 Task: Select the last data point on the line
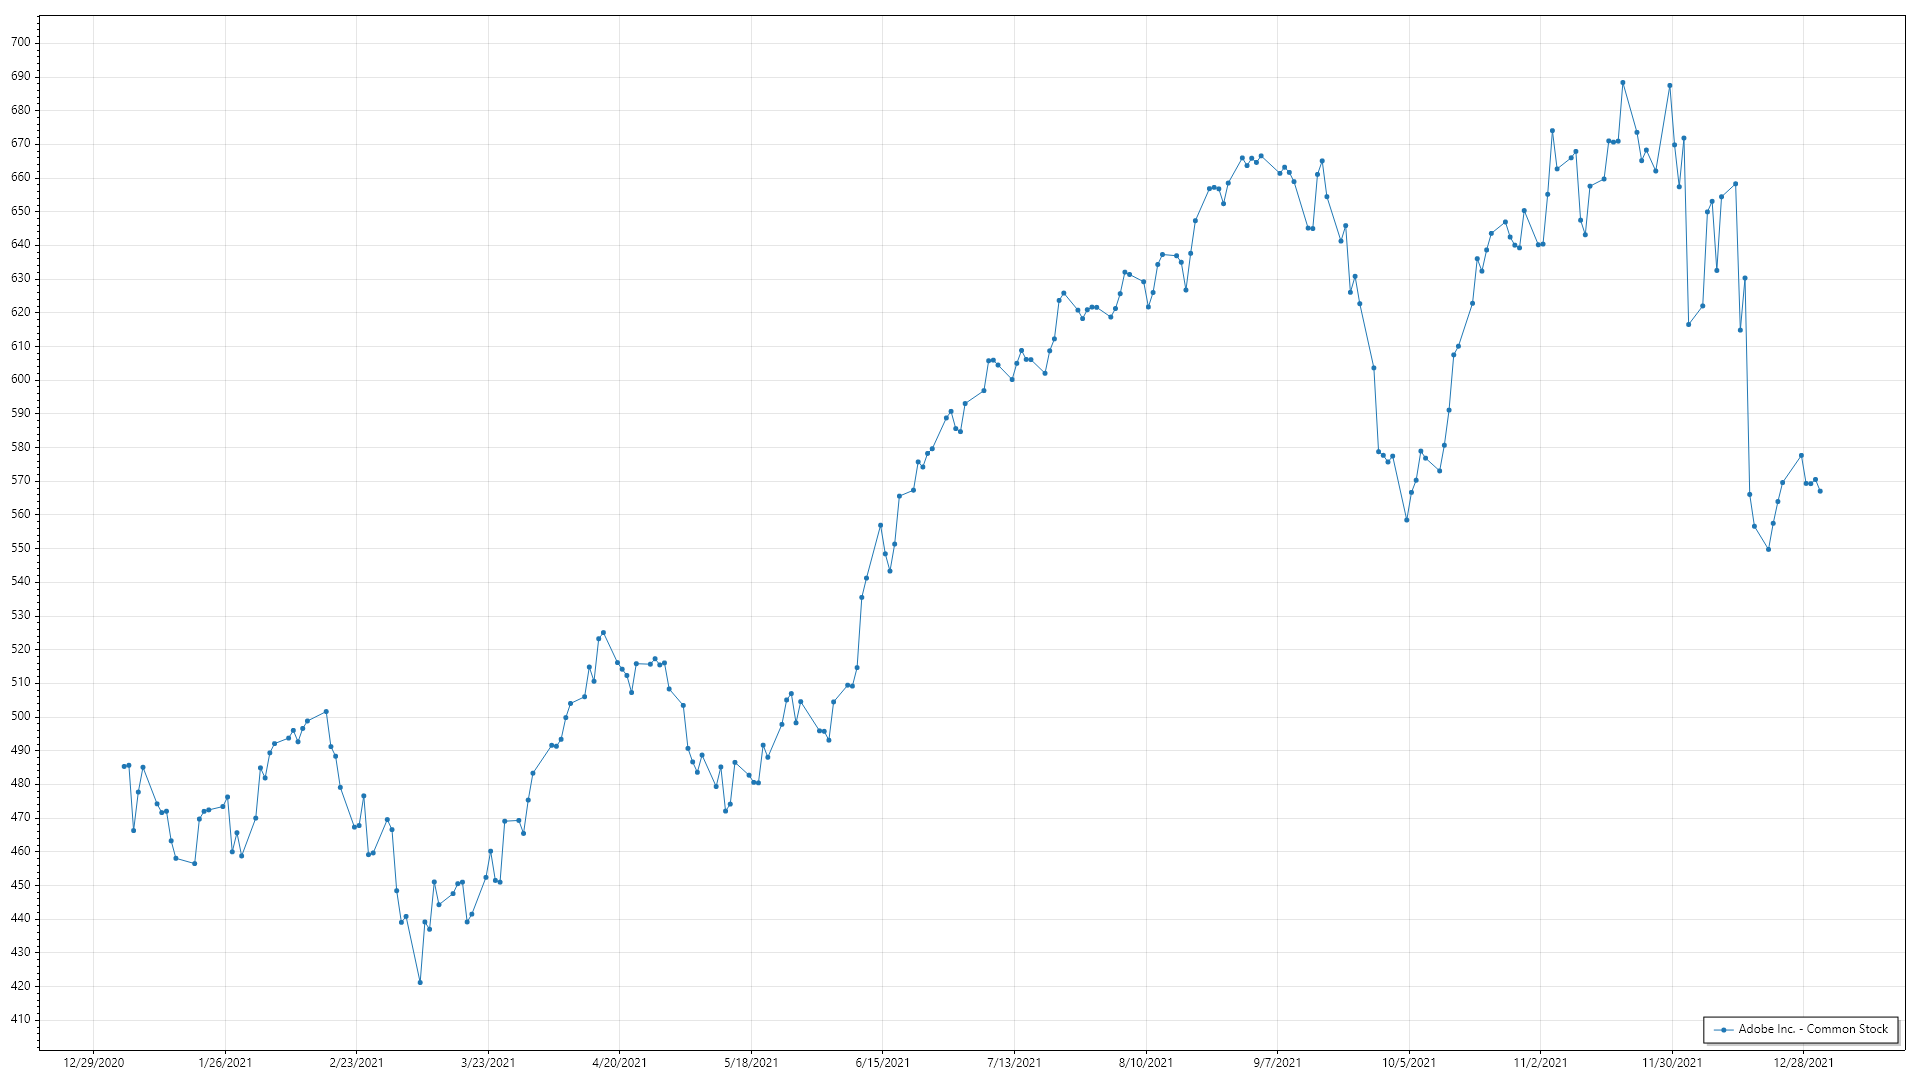pyautogui.click(x=1820, y=491)
